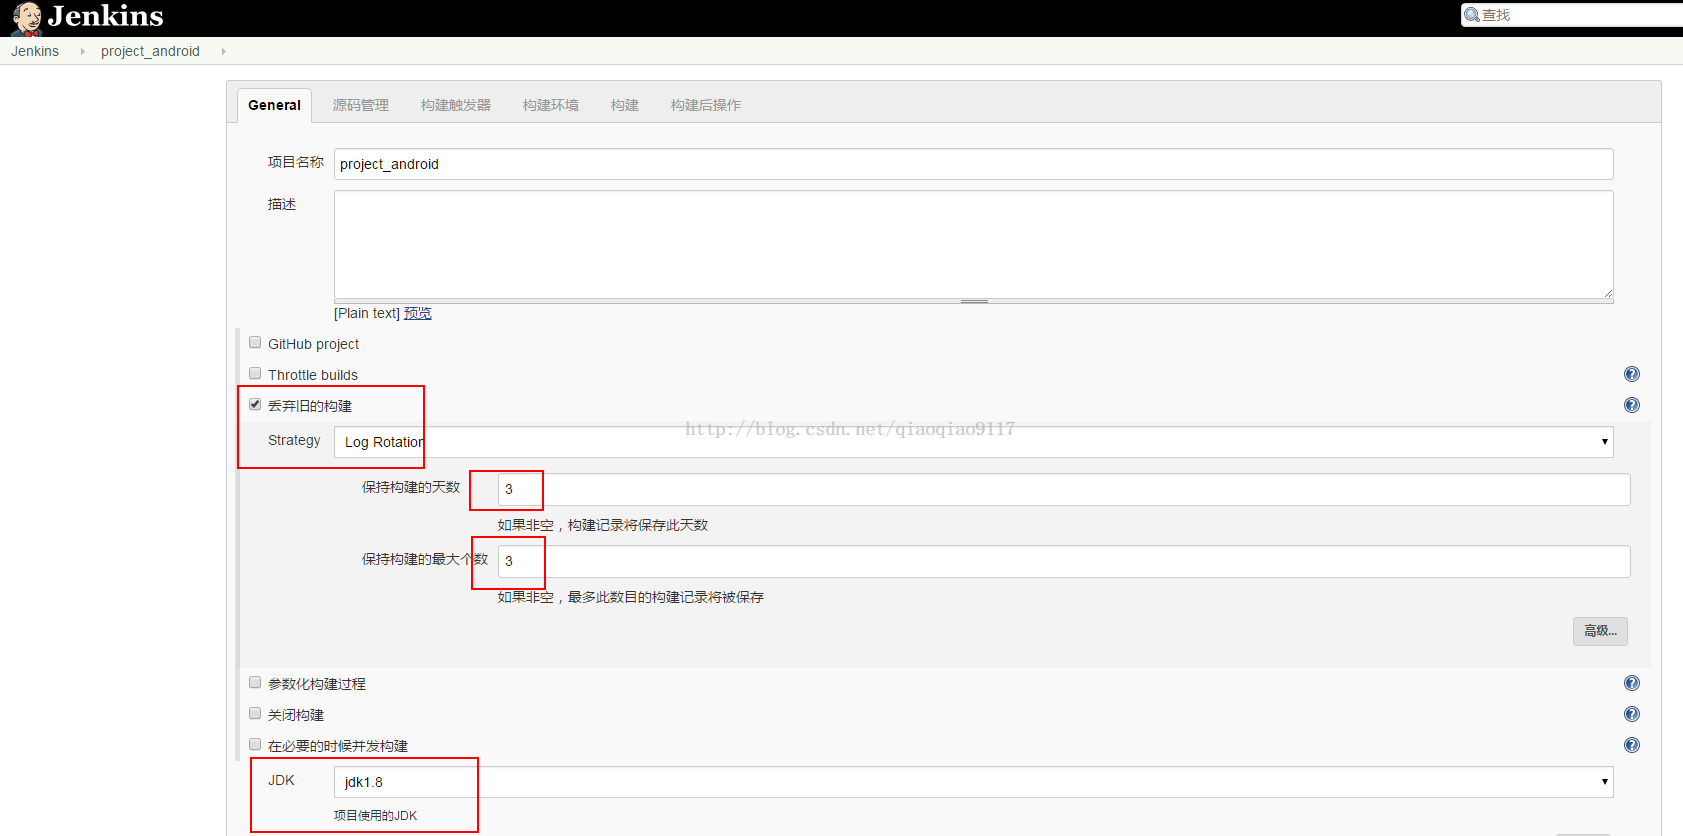Open the 构建环境 tab
Screen dimensions: 1683x836
[x=551, y=105]
